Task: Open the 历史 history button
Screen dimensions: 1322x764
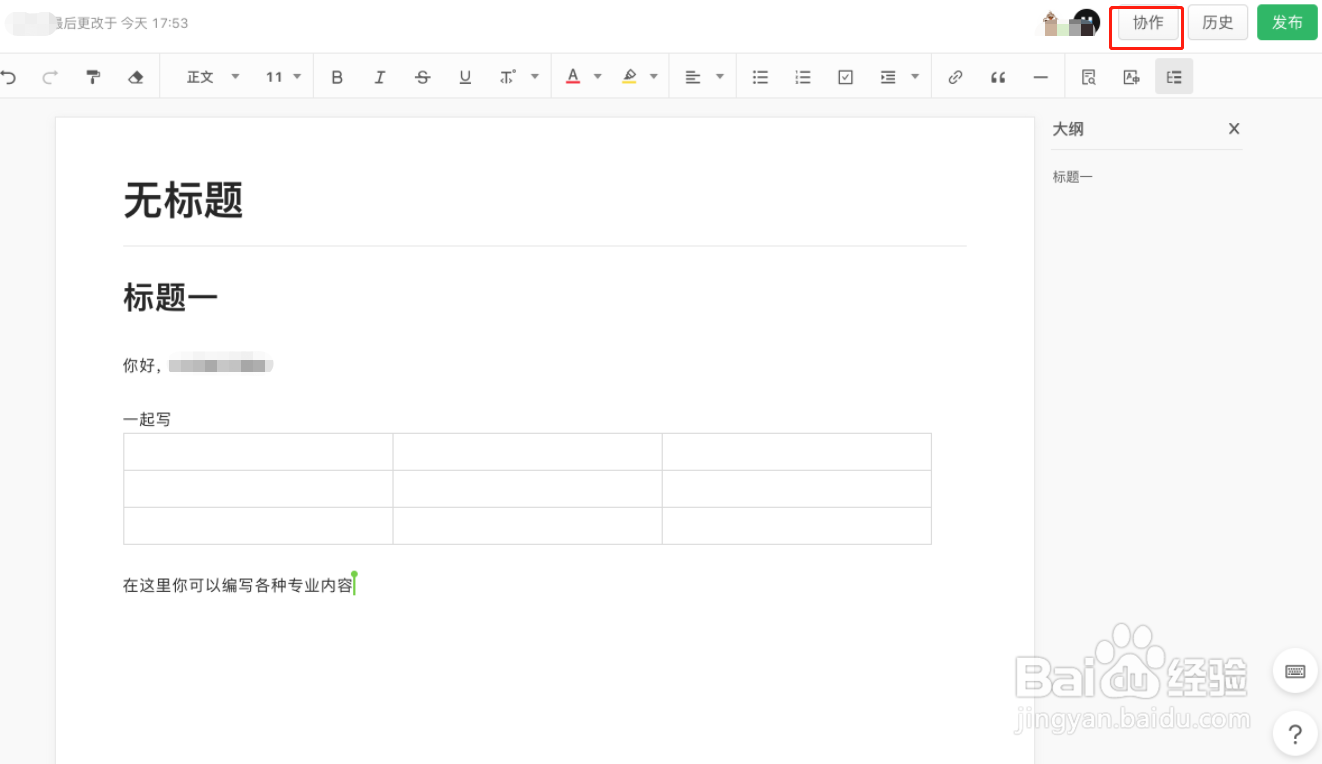Action: pos(1218,23)
